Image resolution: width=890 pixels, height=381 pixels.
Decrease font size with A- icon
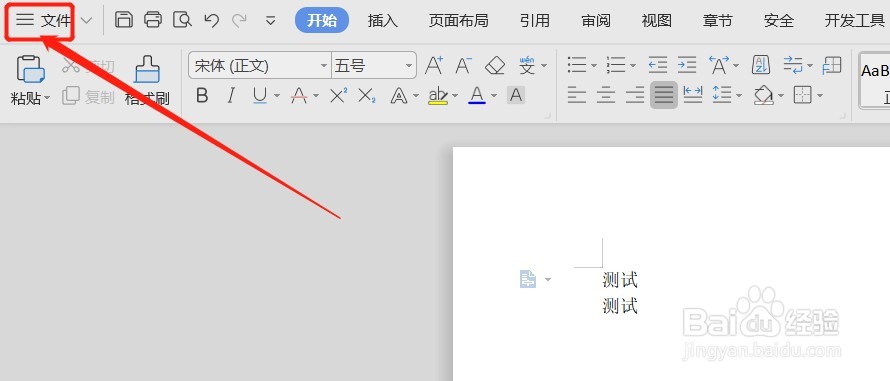tap(464, 65)
